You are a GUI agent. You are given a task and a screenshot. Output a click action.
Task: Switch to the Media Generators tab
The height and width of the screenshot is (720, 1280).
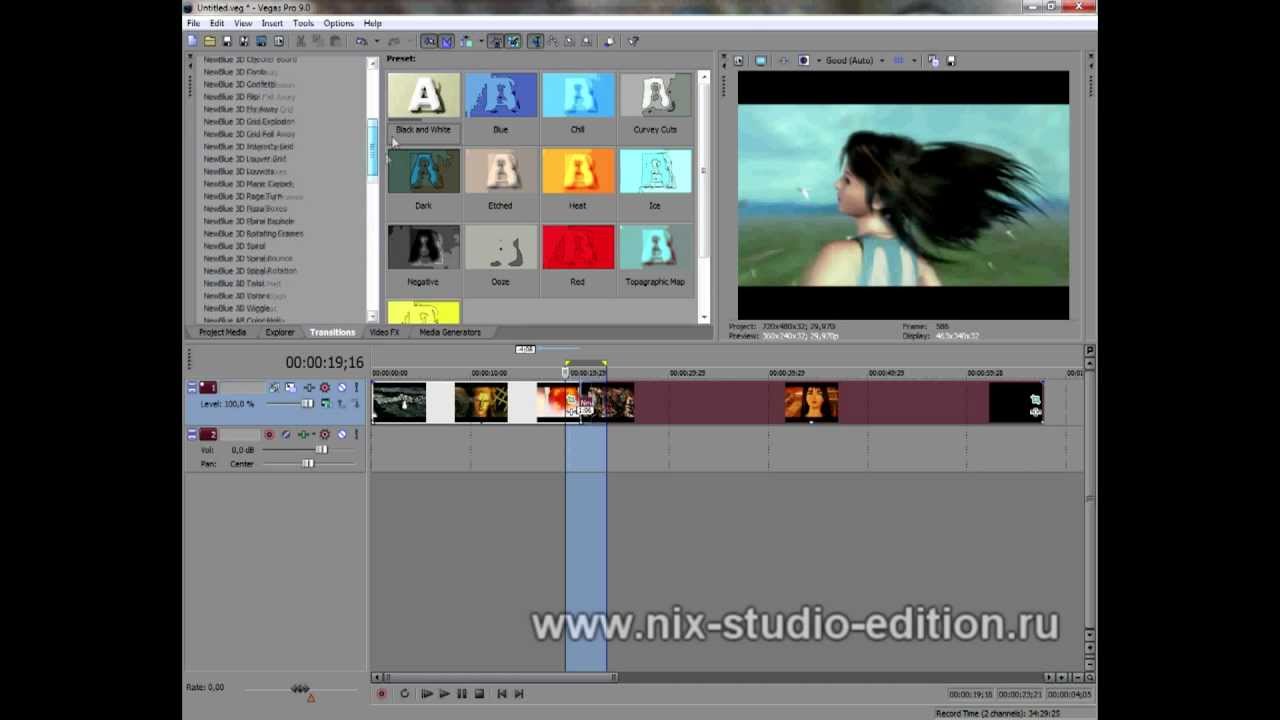(450, 332)
